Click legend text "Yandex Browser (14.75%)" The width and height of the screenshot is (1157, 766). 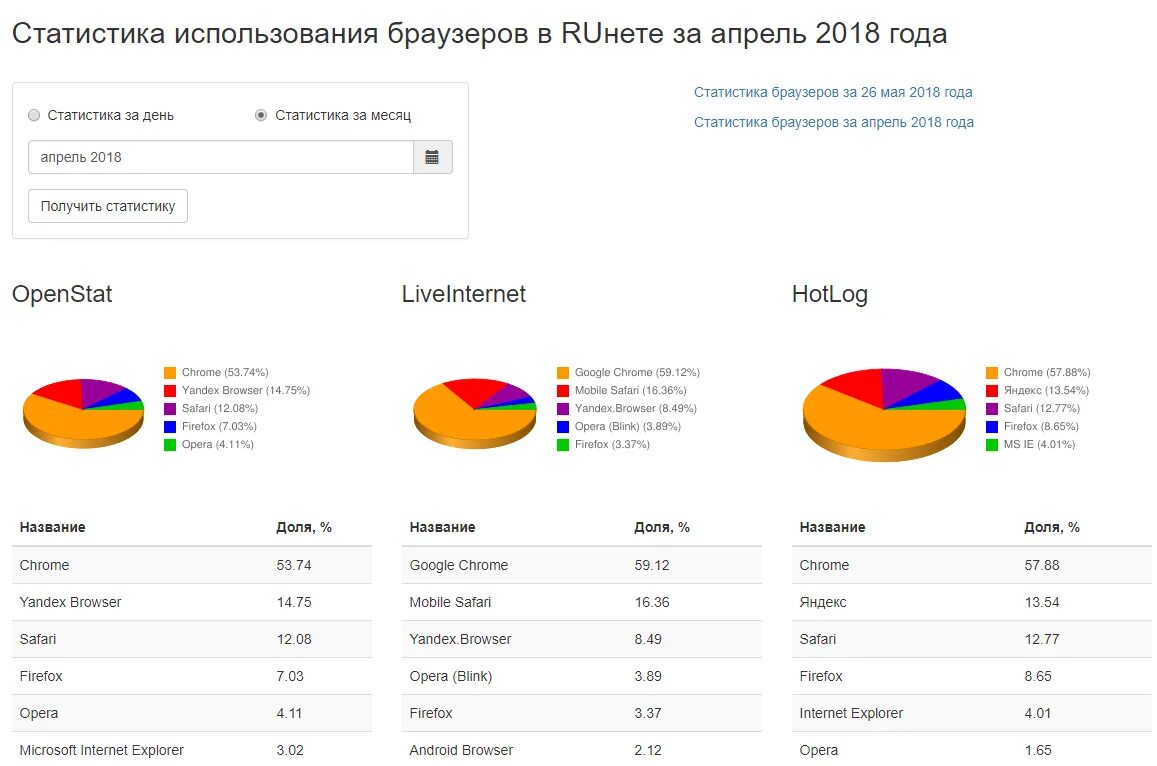click(x=246, y=390)
